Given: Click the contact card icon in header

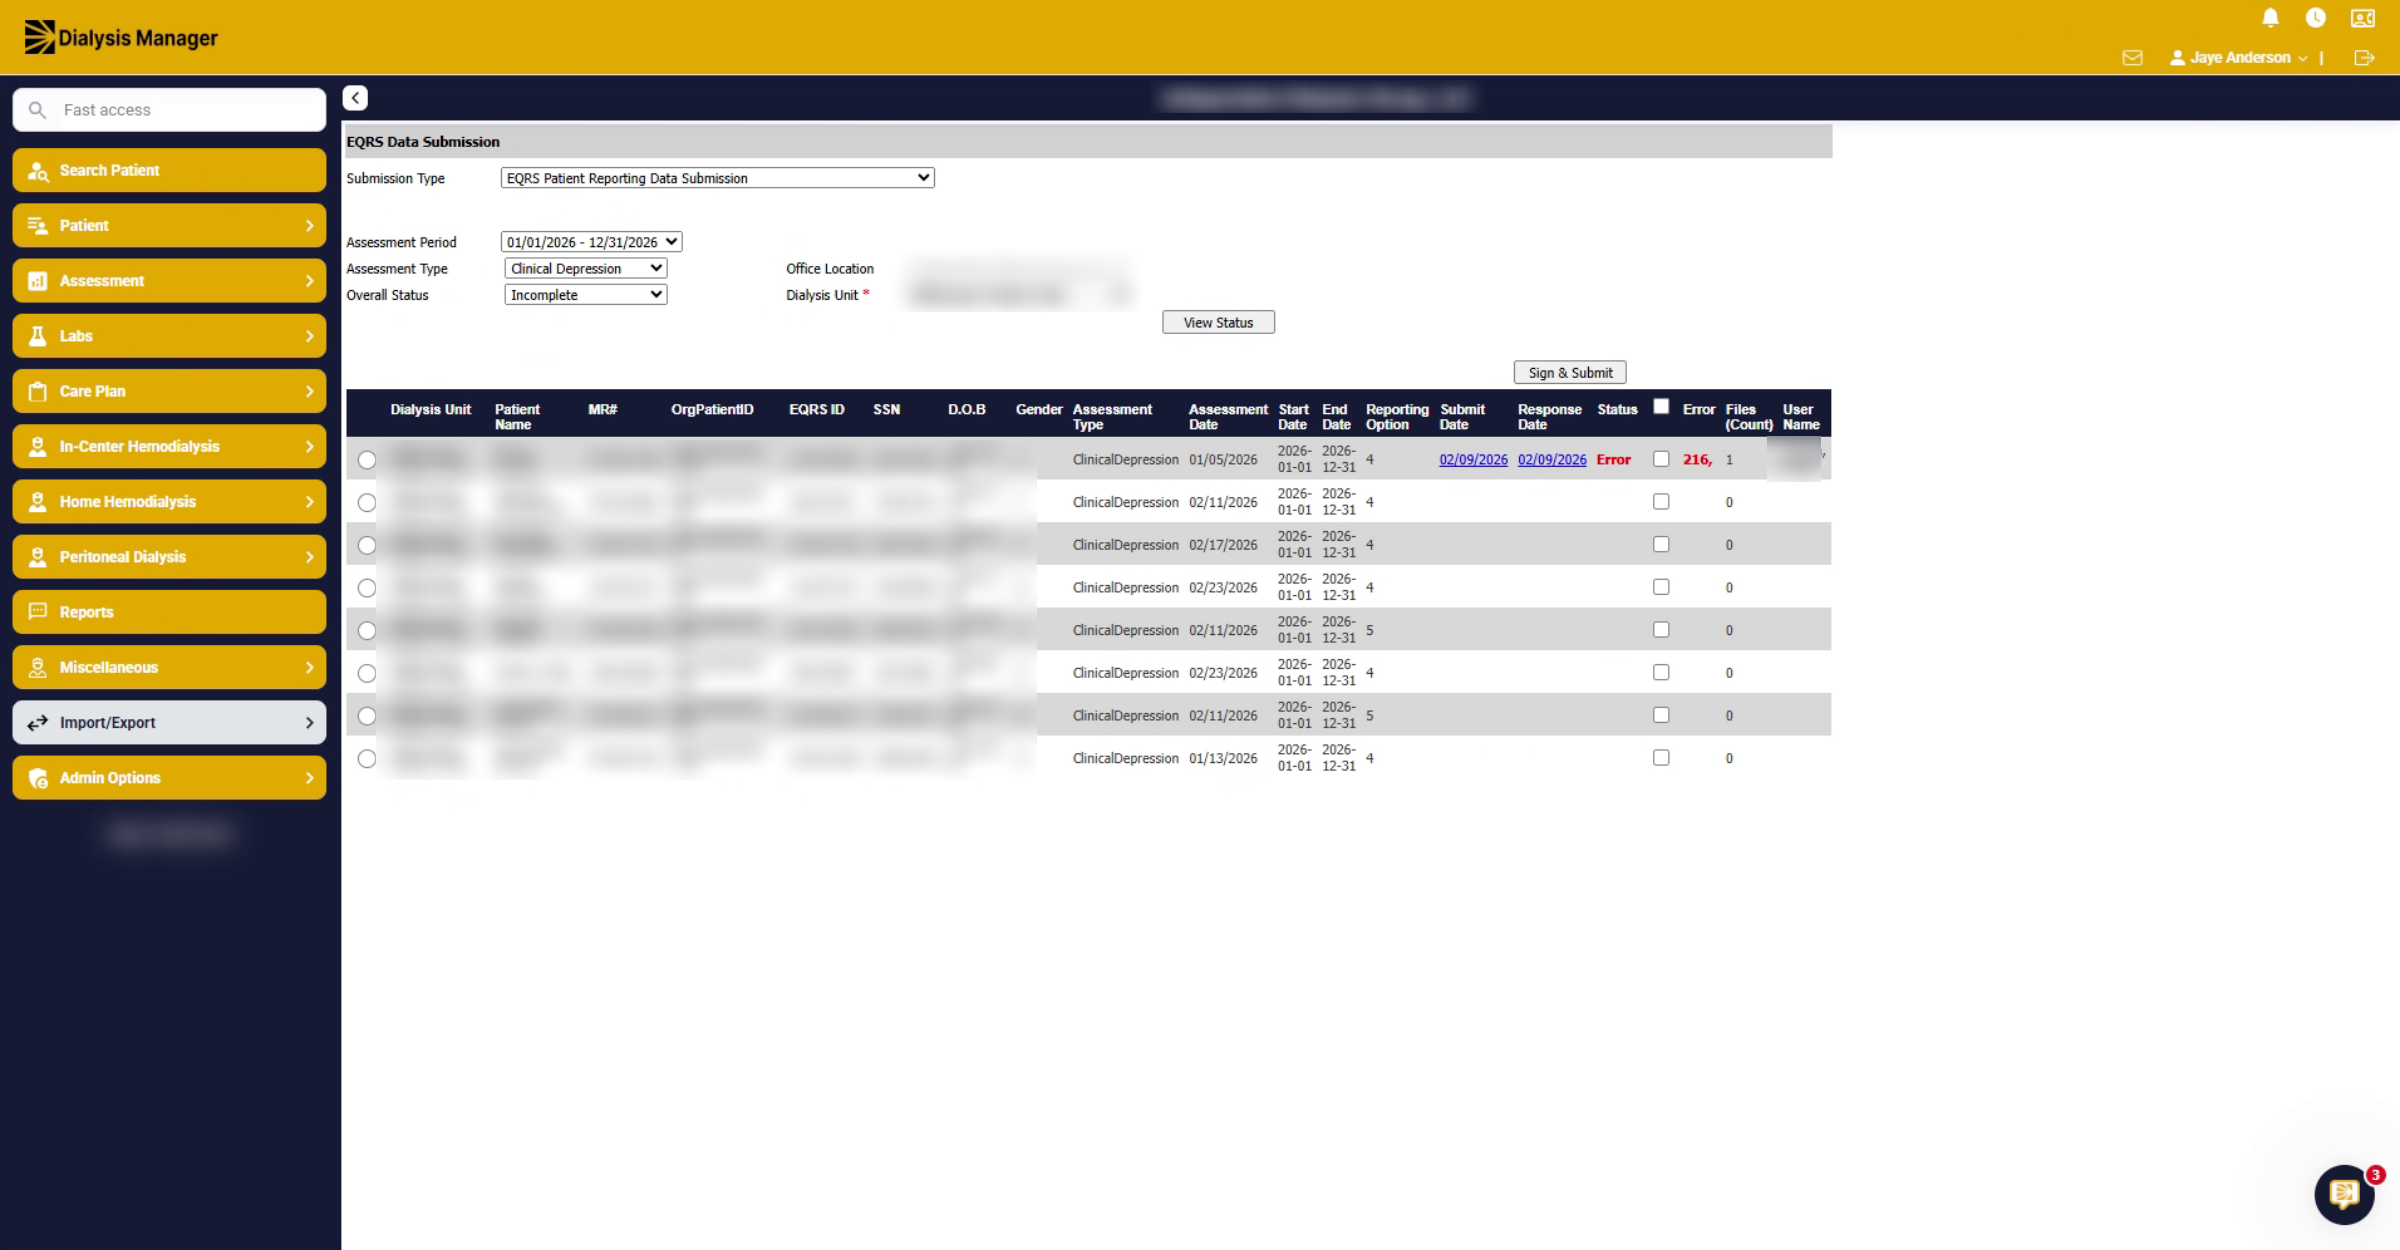Looking at the screenshot, I should [x=2362, y=18].
